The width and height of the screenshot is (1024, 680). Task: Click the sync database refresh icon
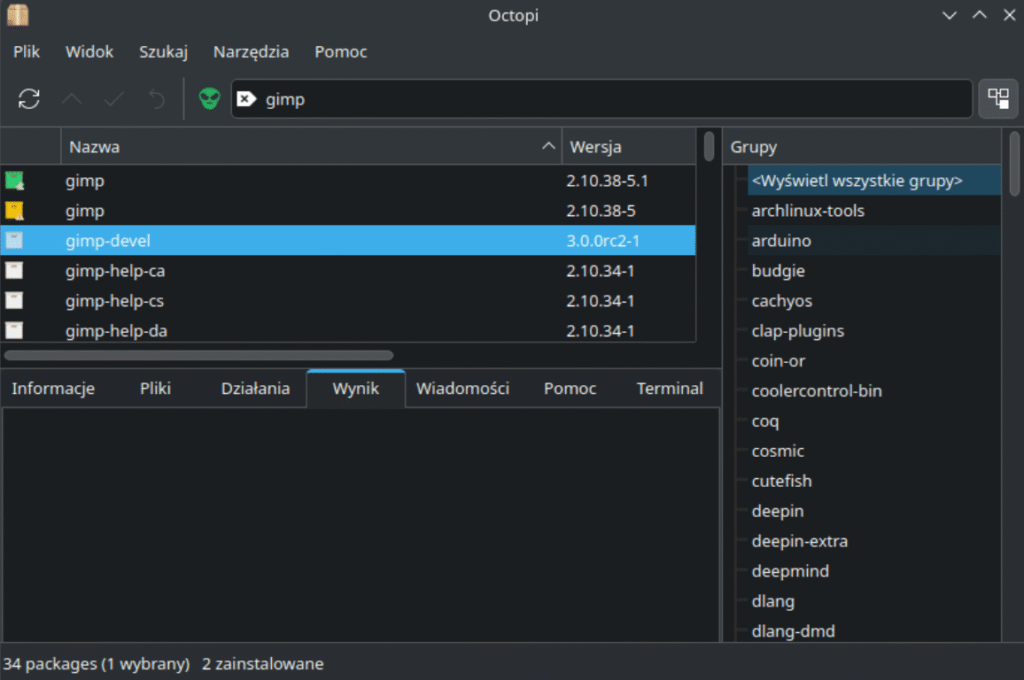pyautogui.click(x=30, y=98)
